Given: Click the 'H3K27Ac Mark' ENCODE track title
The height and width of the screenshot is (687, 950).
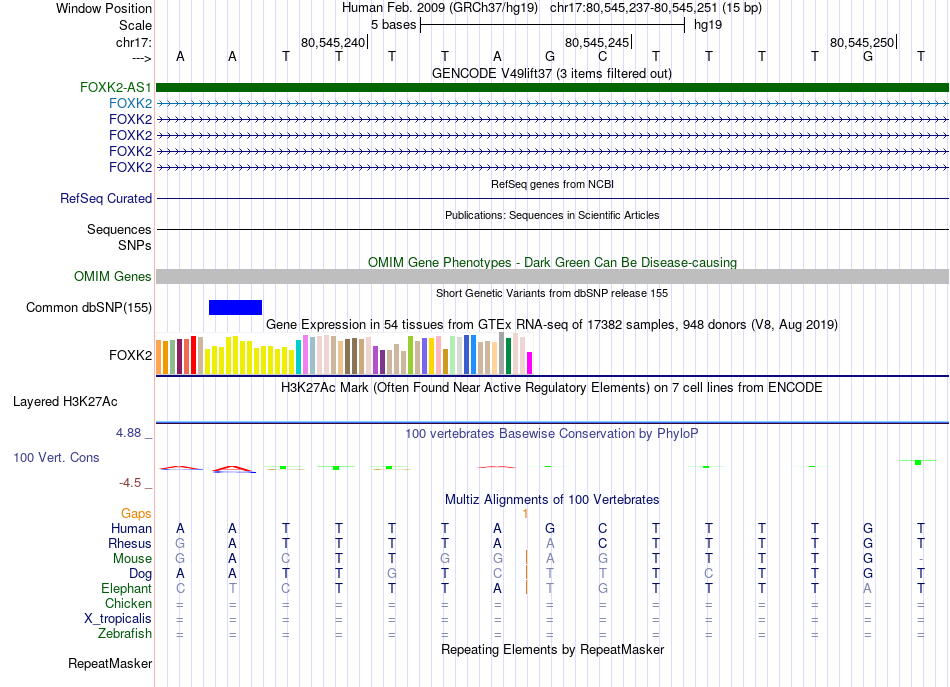Looking at the screenshot, I should pos(552,387).
